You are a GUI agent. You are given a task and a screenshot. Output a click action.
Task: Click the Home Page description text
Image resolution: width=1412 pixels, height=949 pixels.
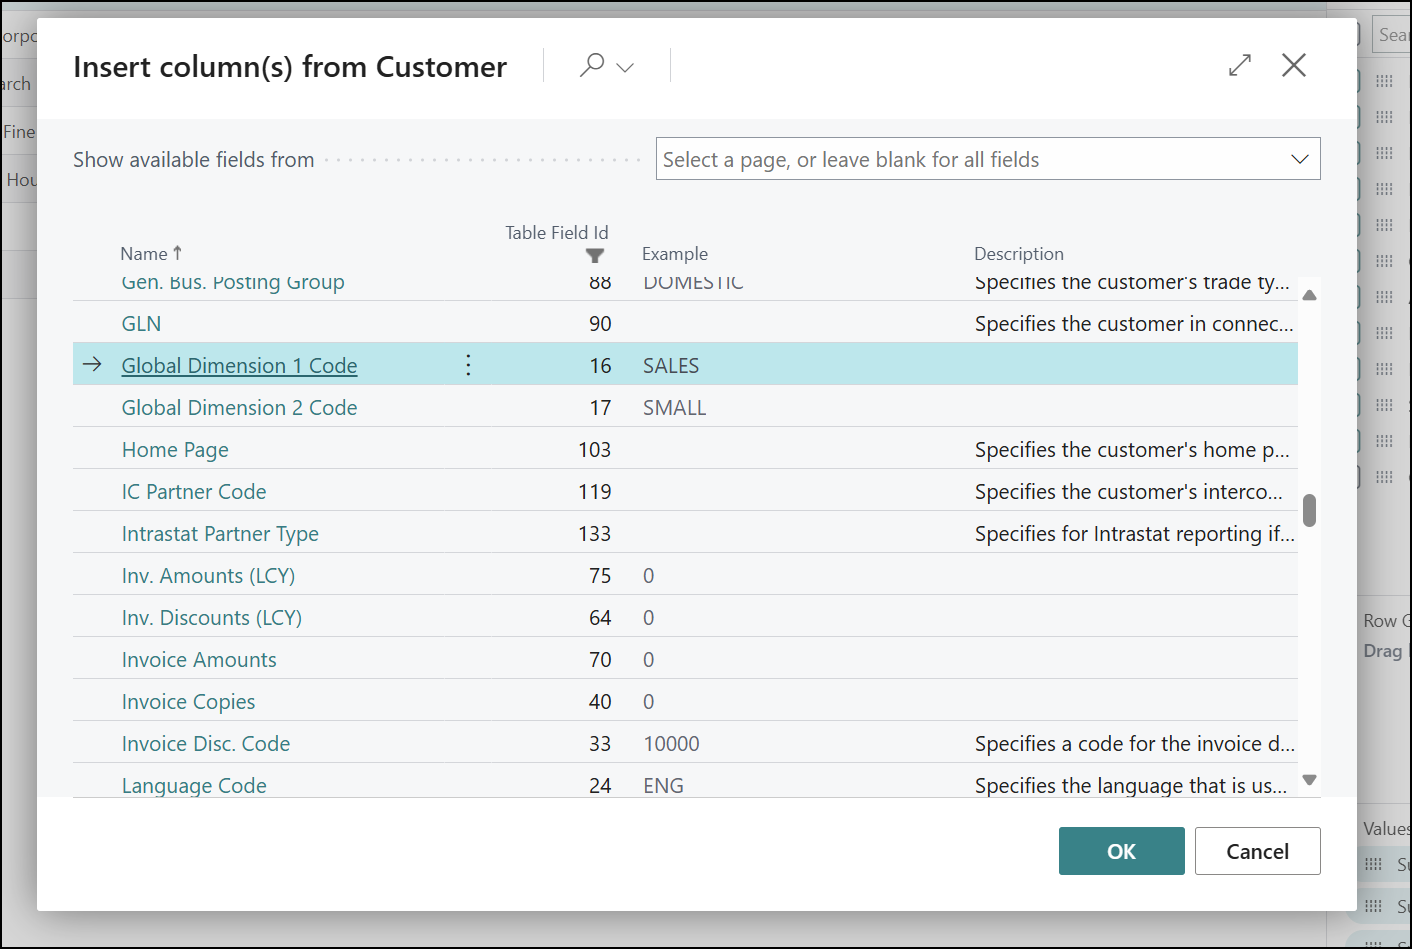(1132, 450)
